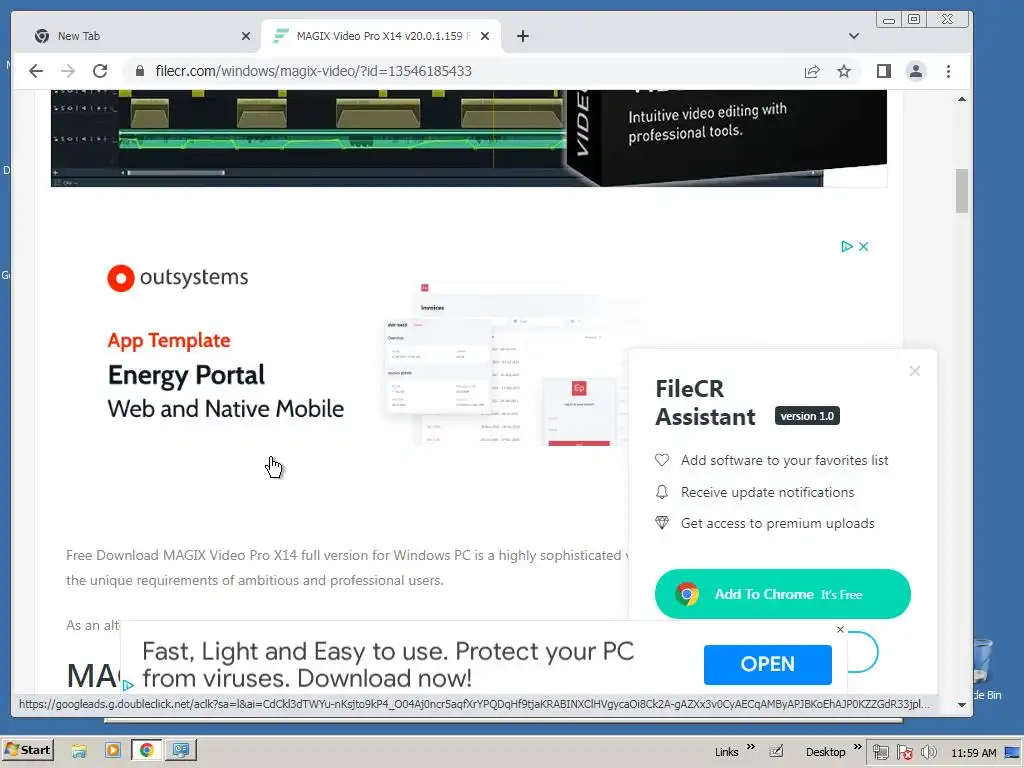This screenshot has width=1024, height=768.
Task: Go back with the browser back arrow
Action: [x=36, y=71]
